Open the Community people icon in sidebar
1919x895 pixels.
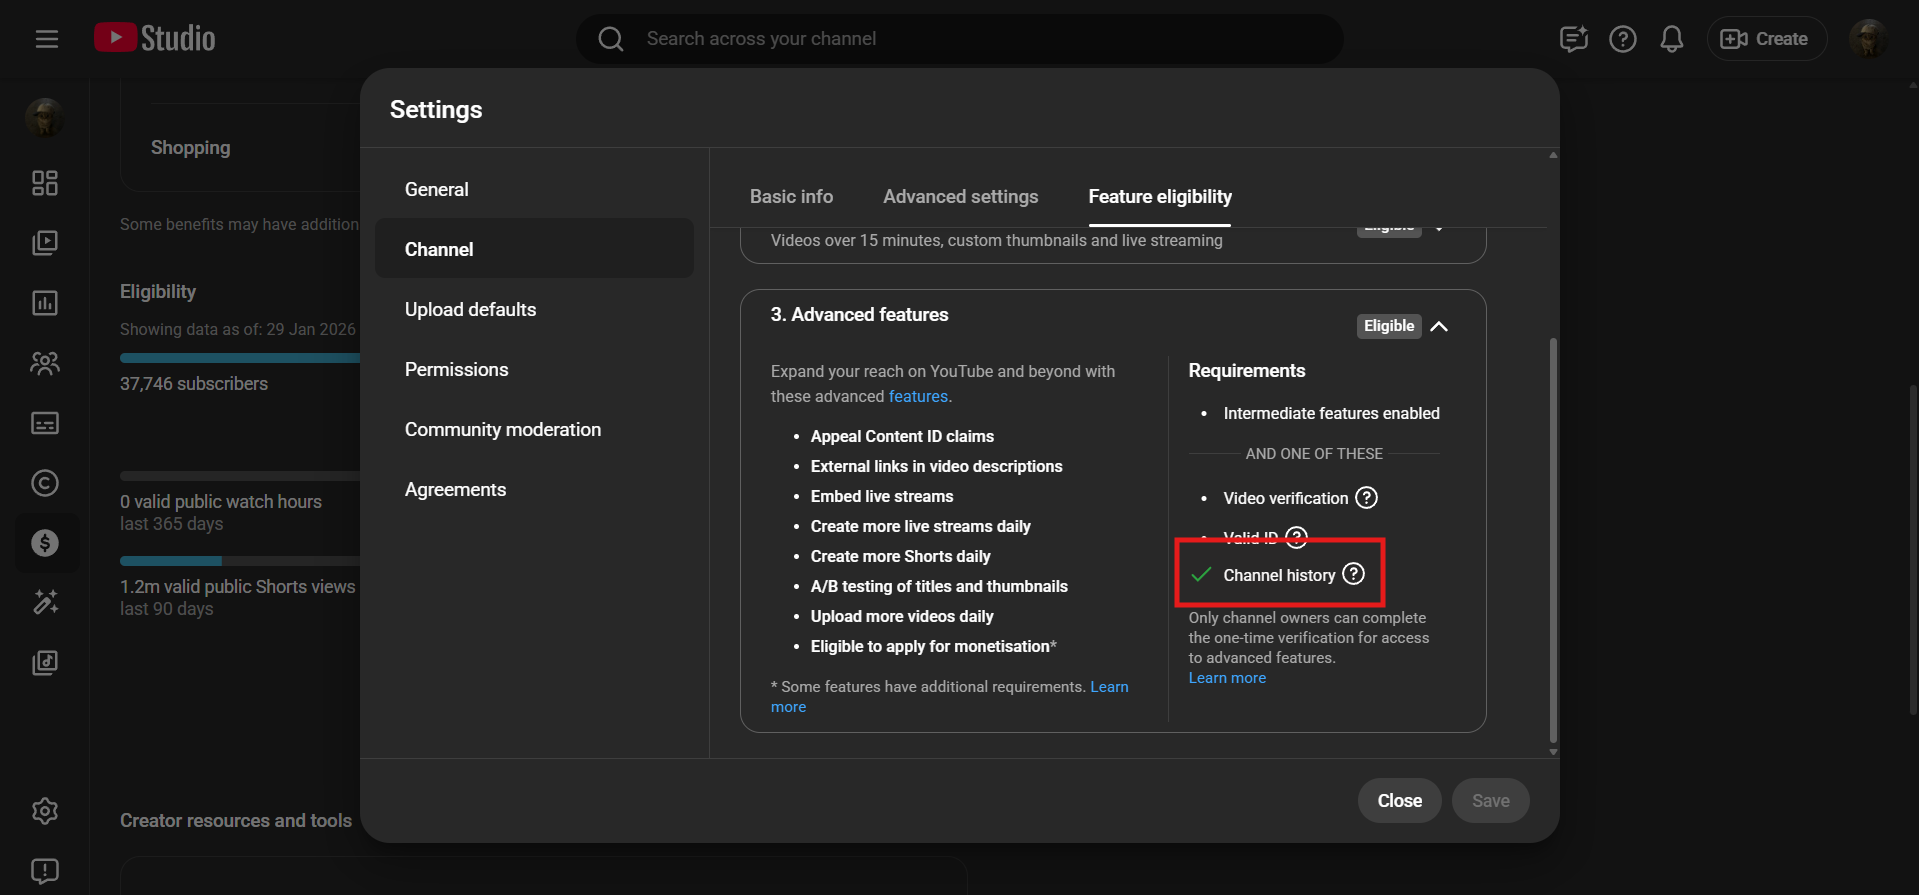tap(45, 363)
